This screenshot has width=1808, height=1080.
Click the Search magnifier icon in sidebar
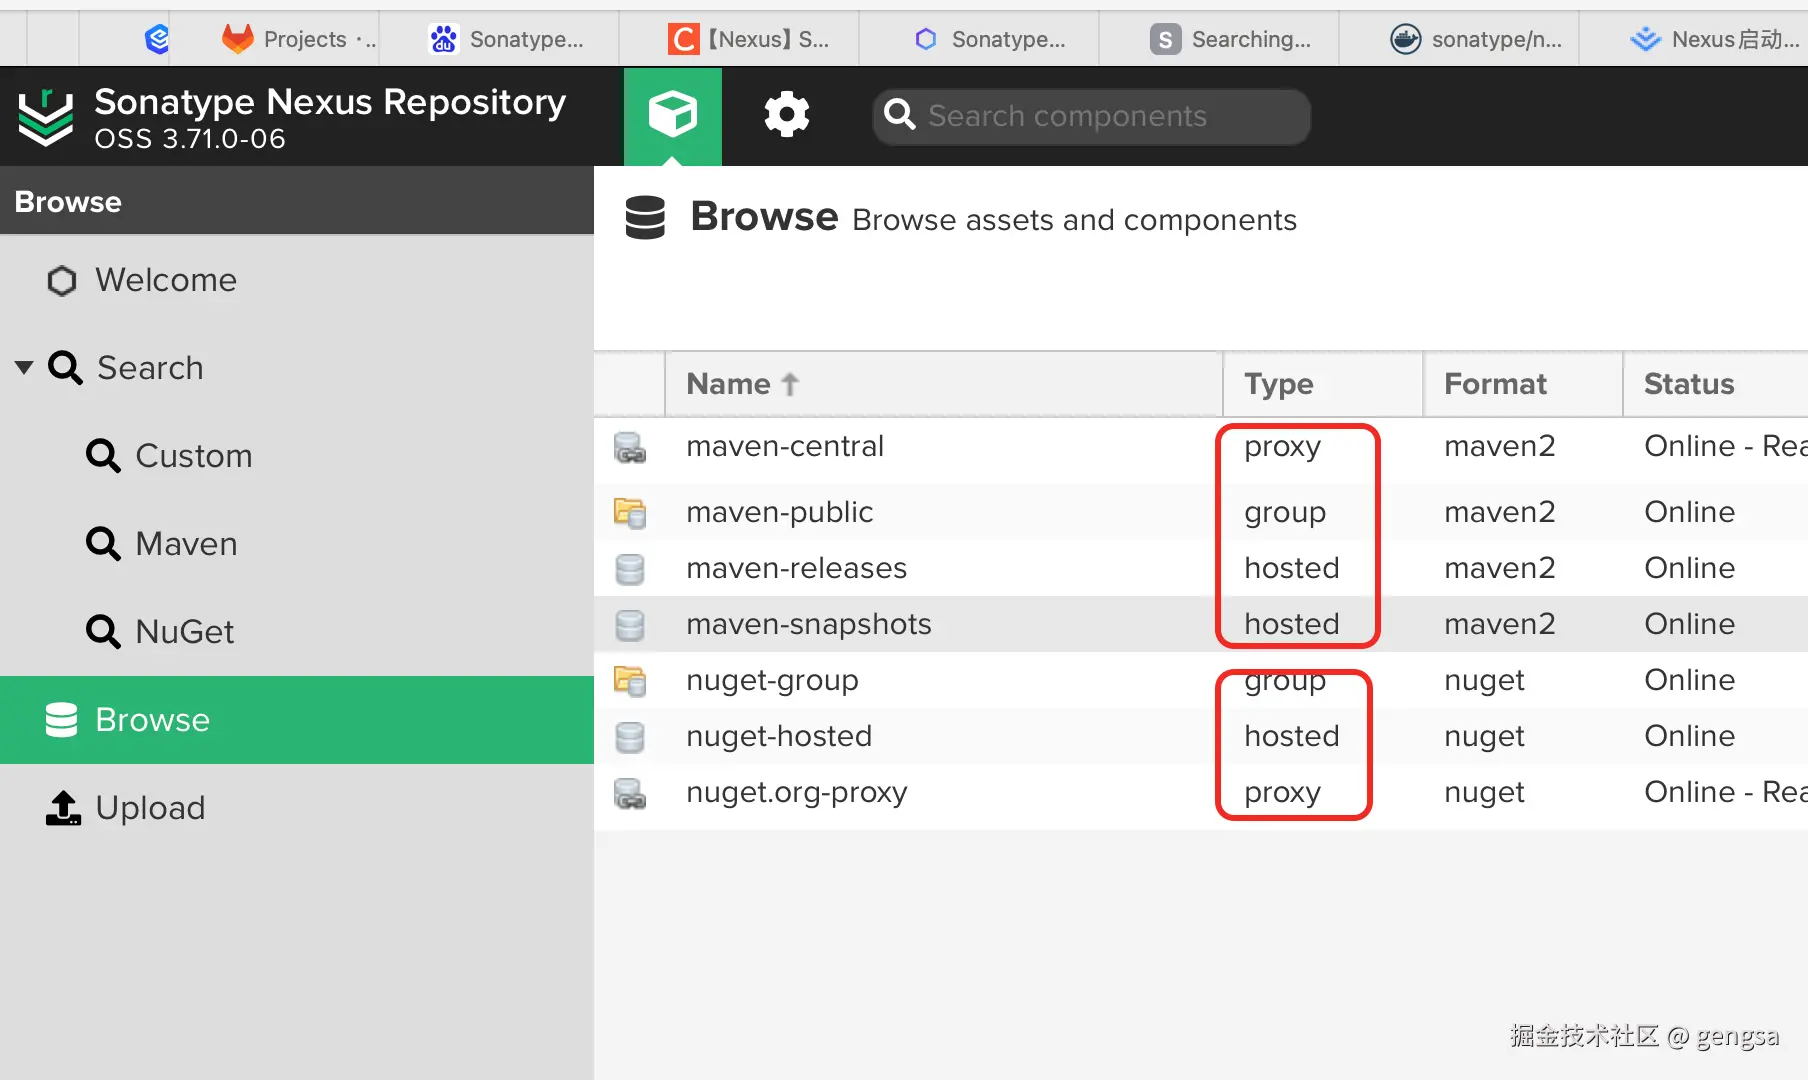(x=66, y=368)
